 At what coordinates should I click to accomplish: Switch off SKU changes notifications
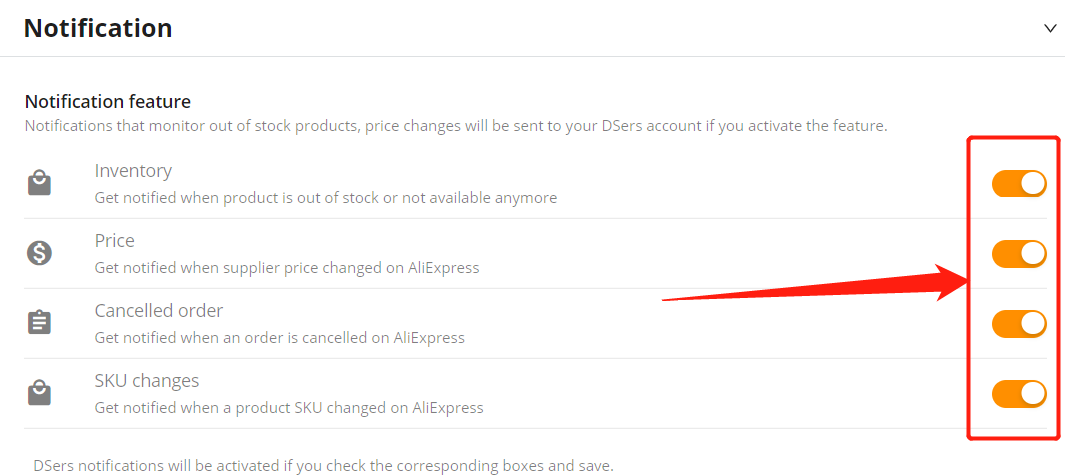[1019, 393]
